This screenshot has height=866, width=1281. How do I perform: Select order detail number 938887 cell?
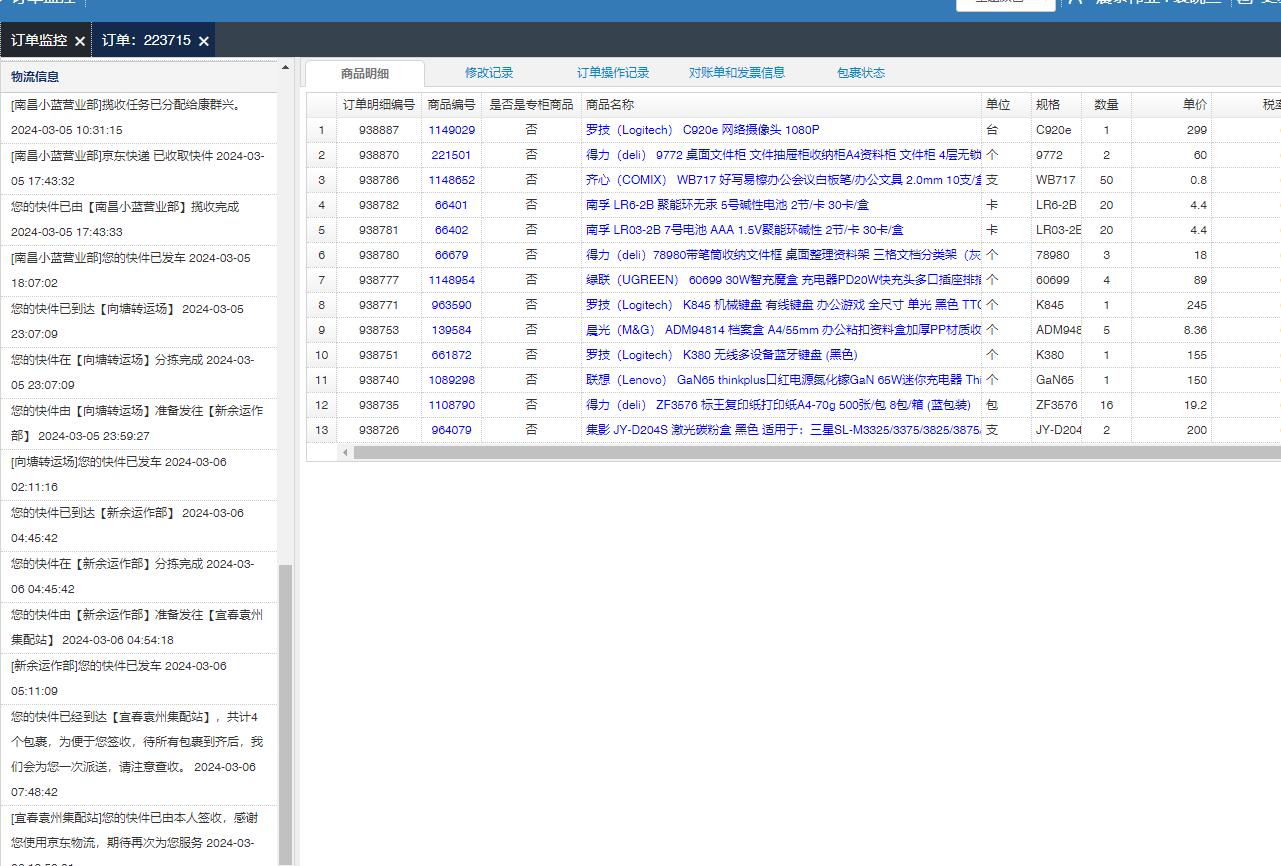point(379,130)
